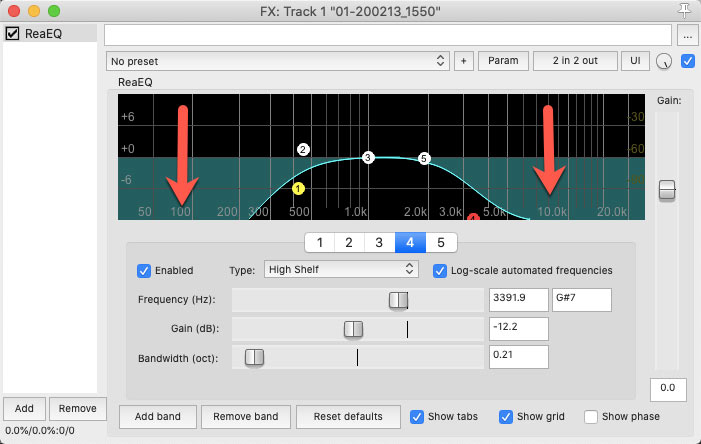701x444 pixels.
Task: Click the pin window icon in title bar
Action: click(x=684, y=10)
